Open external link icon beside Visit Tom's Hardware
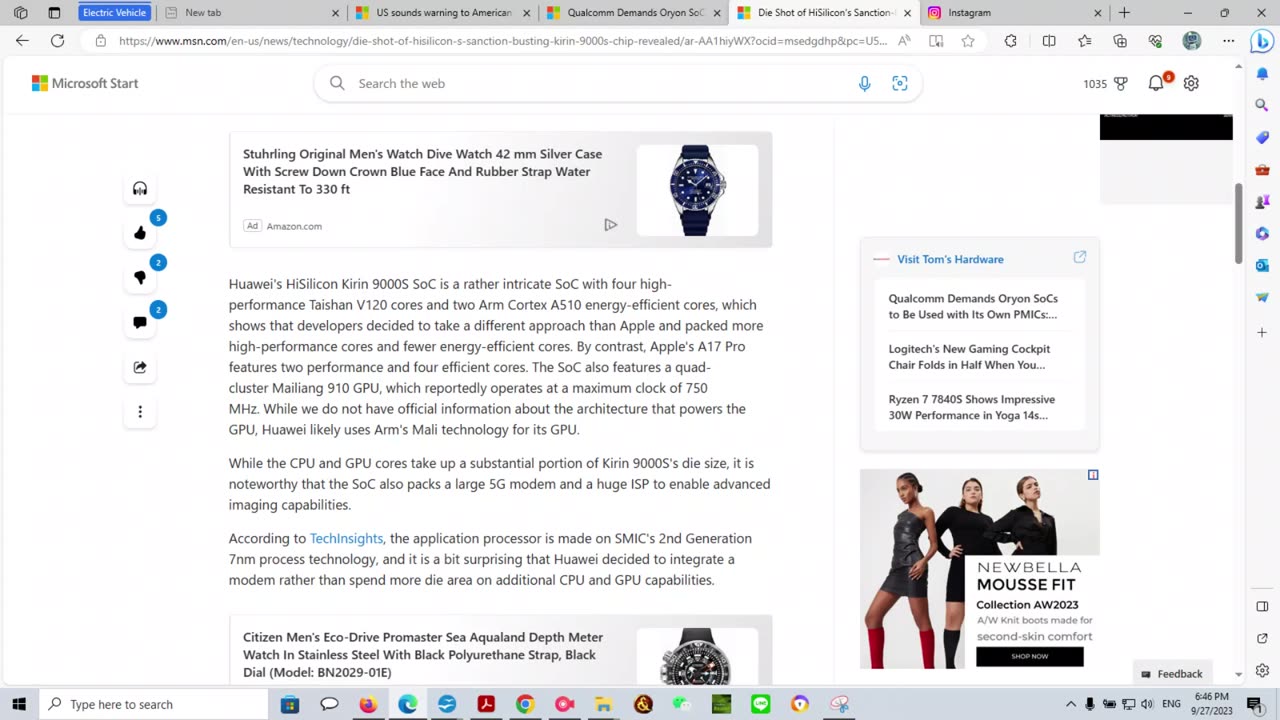The image size is (1280, 720). [1080, 258]
